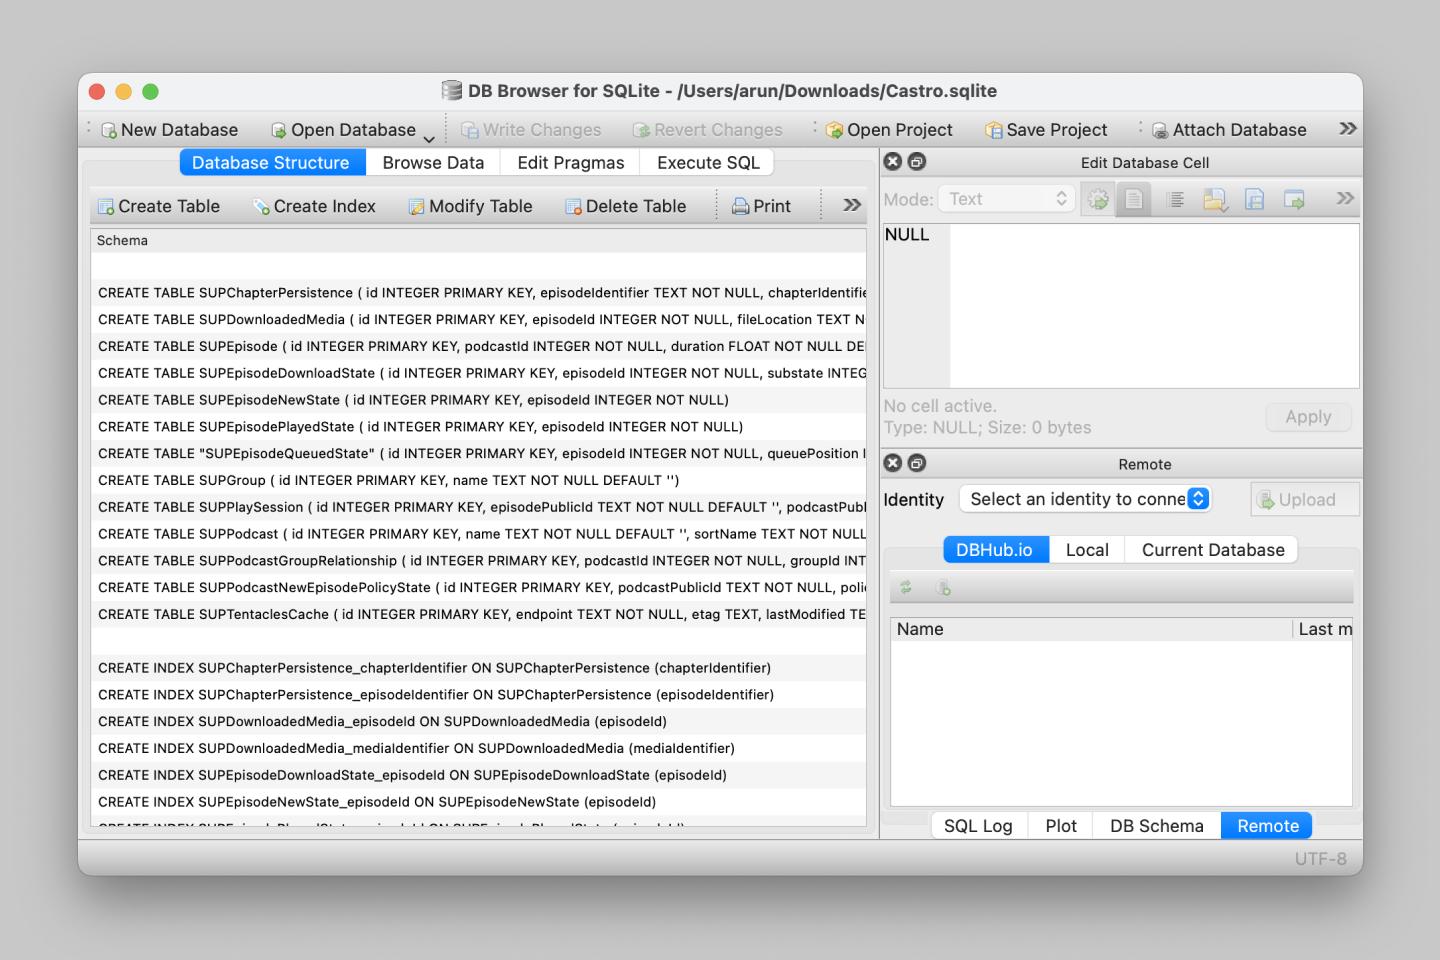Open the Execute SQL tab

coord(708,163)
